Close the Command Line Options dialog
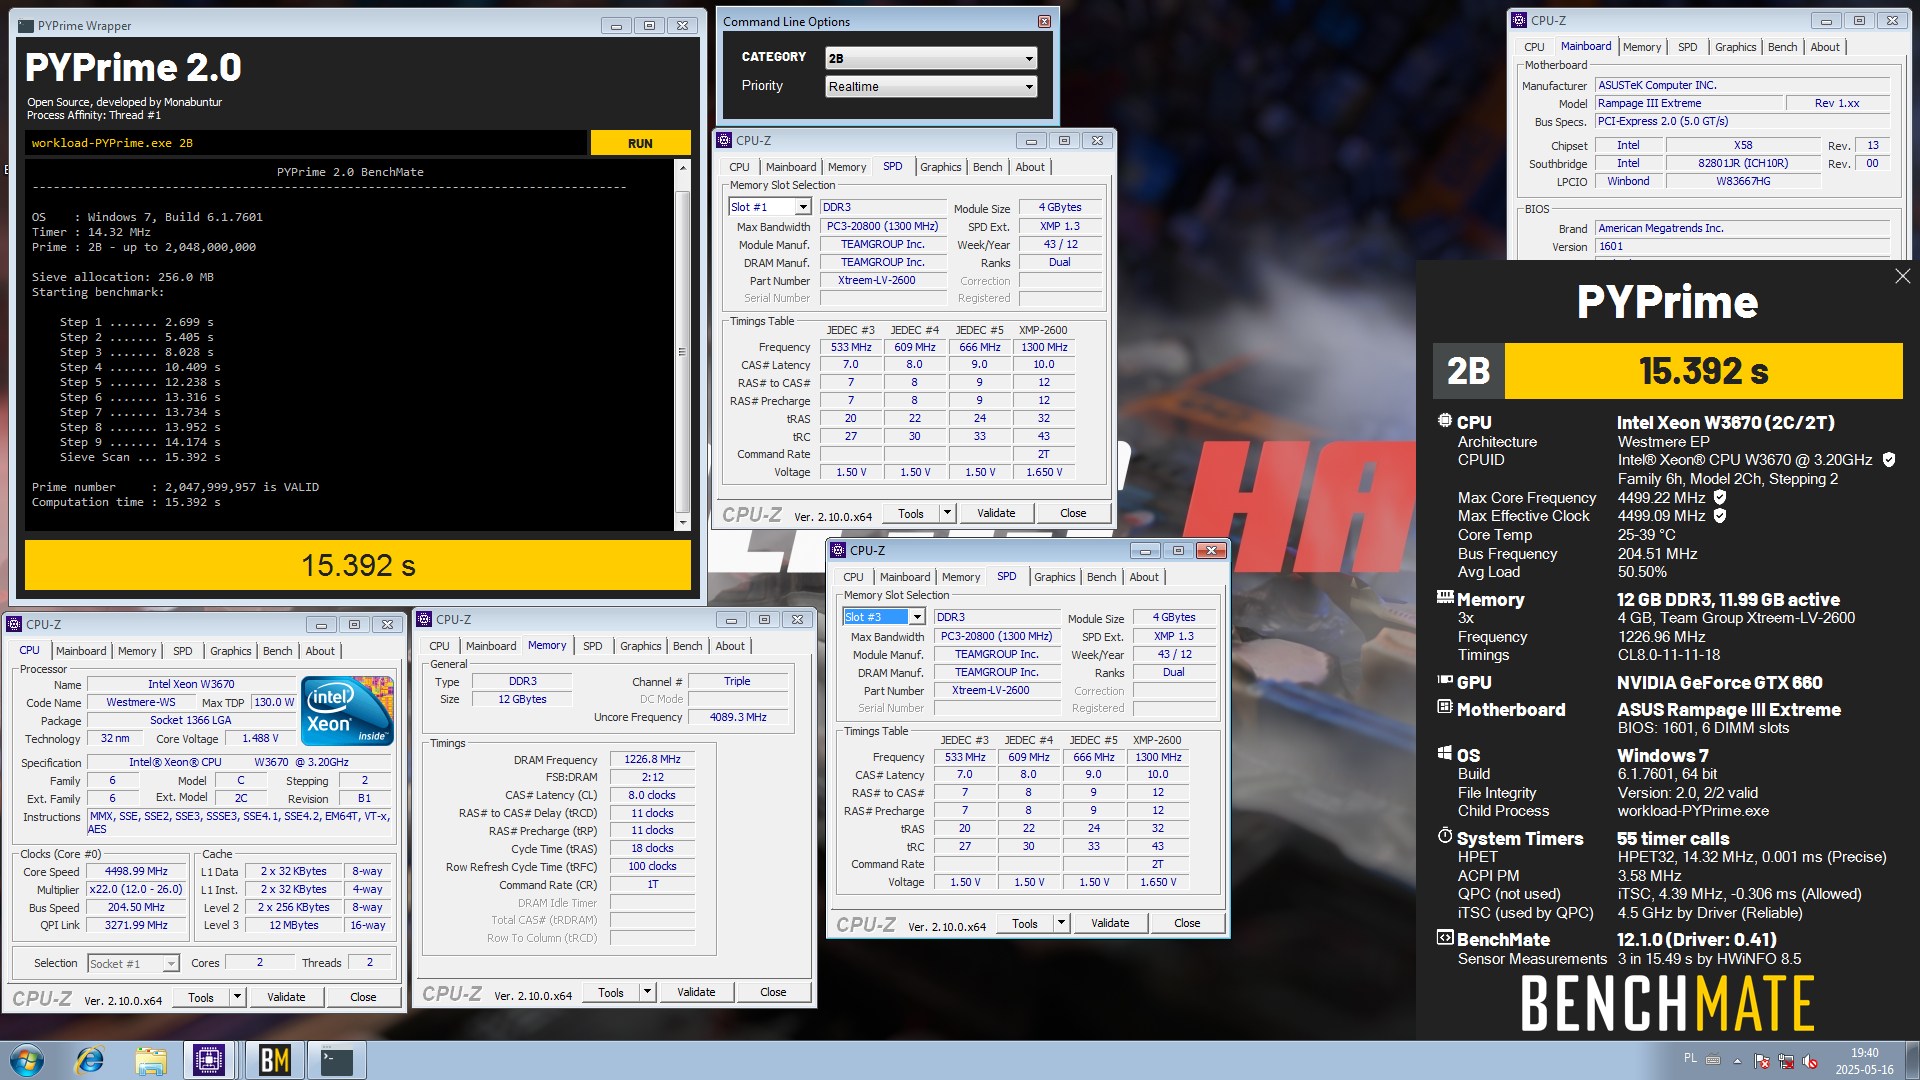Image resolution: width=1920 pixels, height=1080 pixels. point(1044,21)
